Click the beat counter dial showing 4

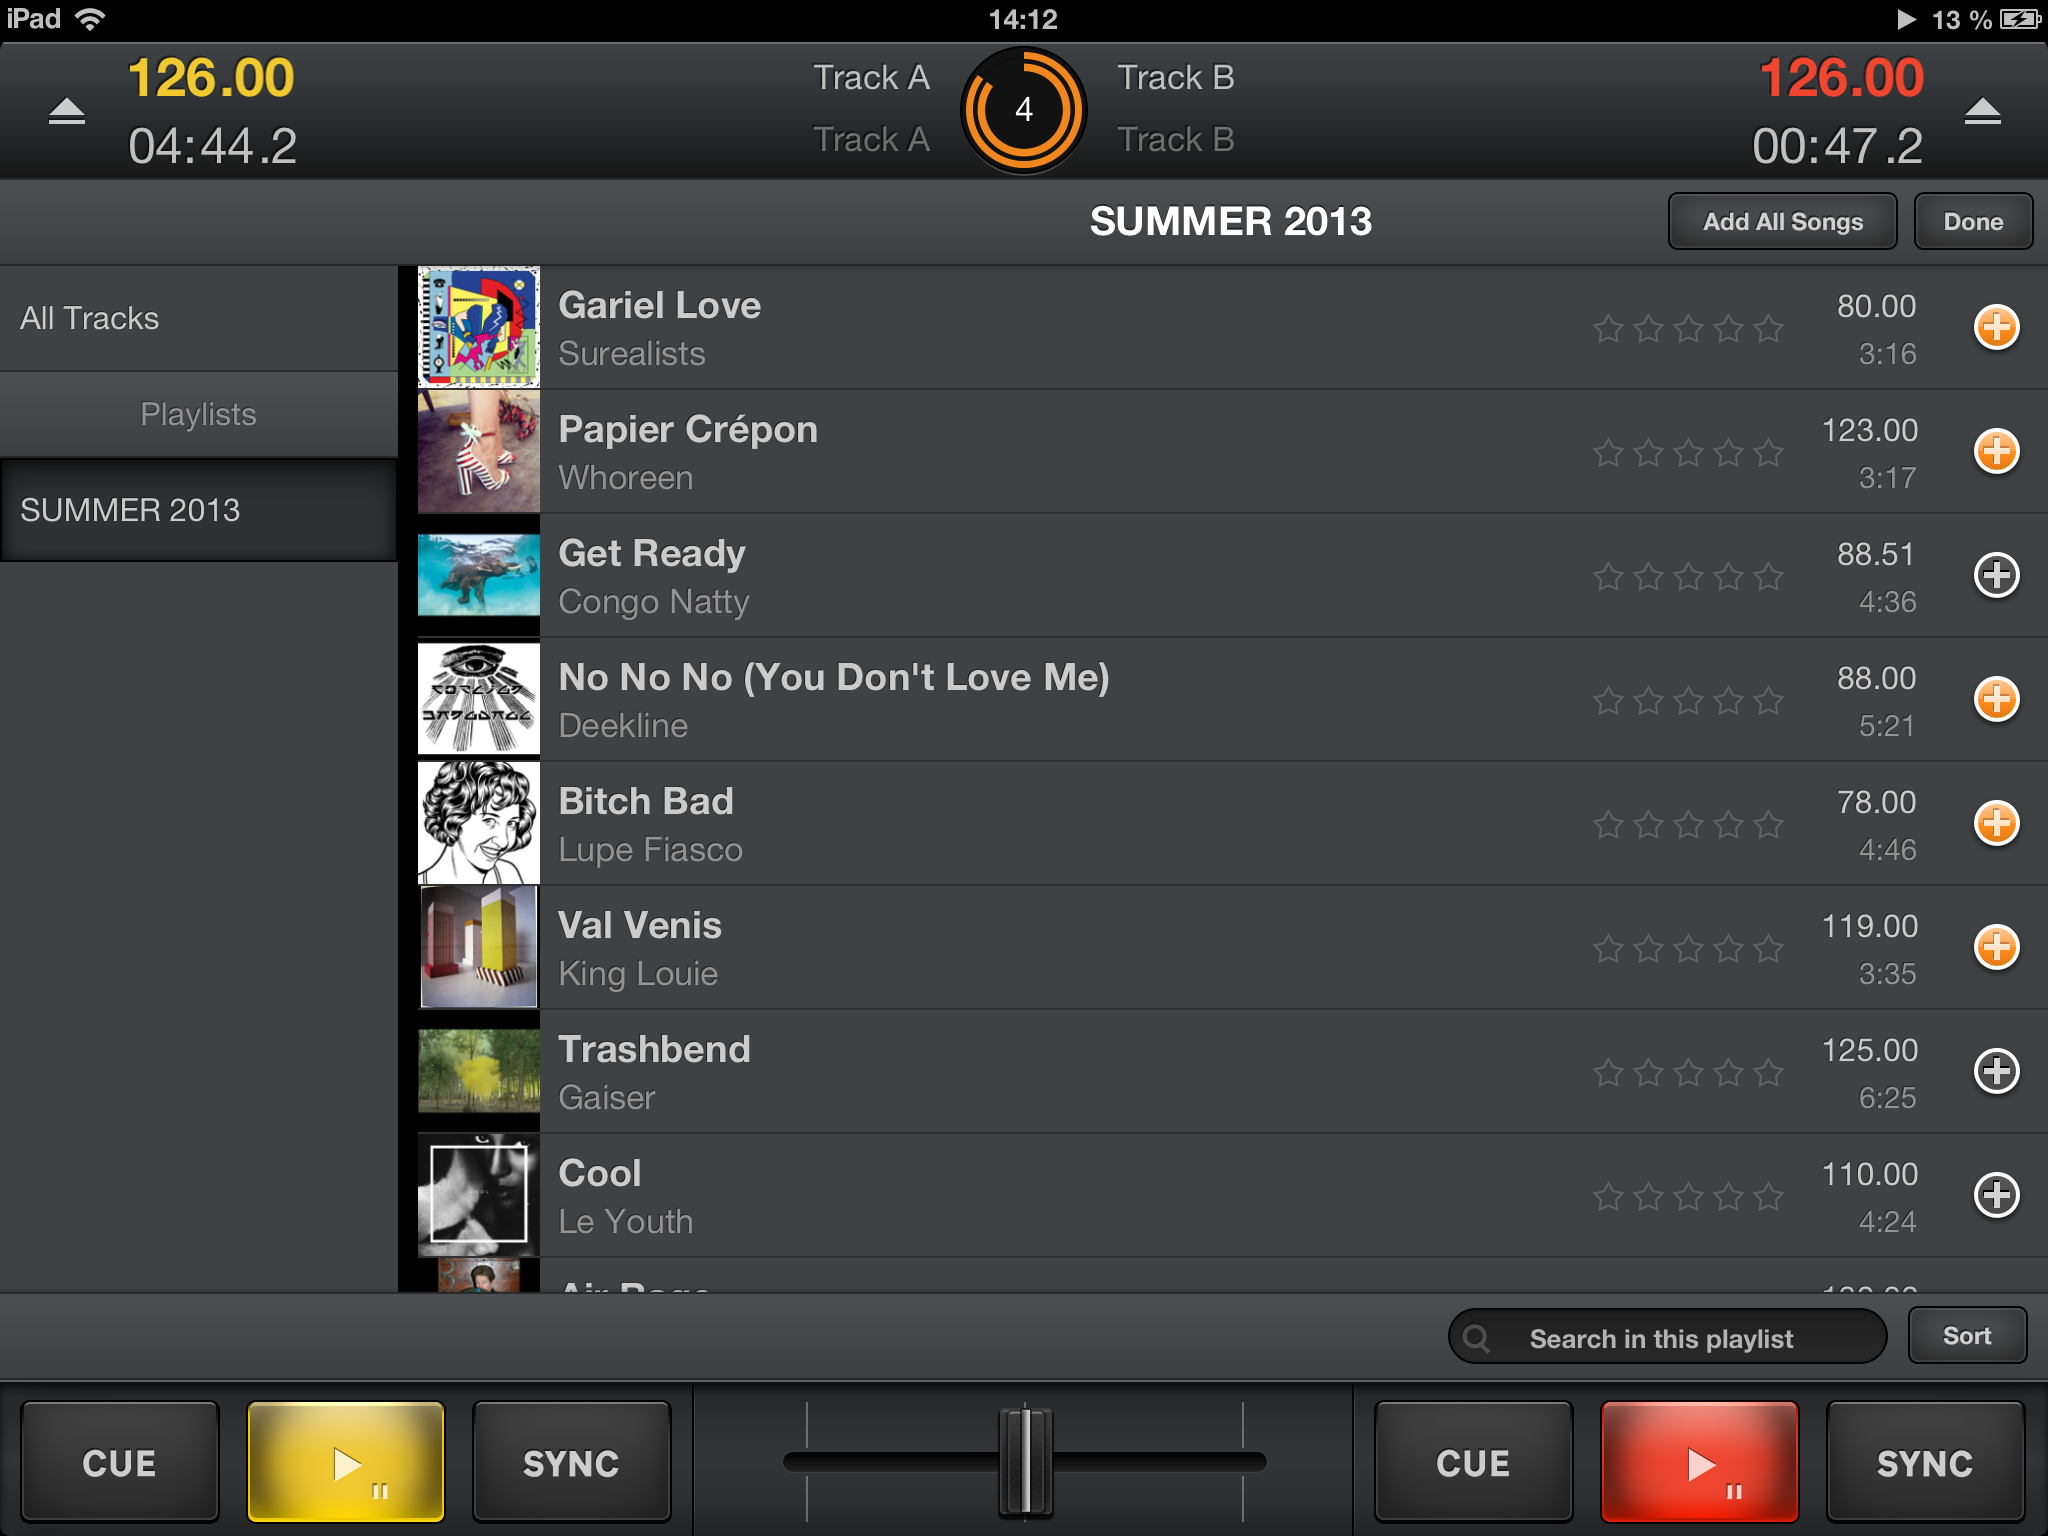click(x=1023, y=110)
